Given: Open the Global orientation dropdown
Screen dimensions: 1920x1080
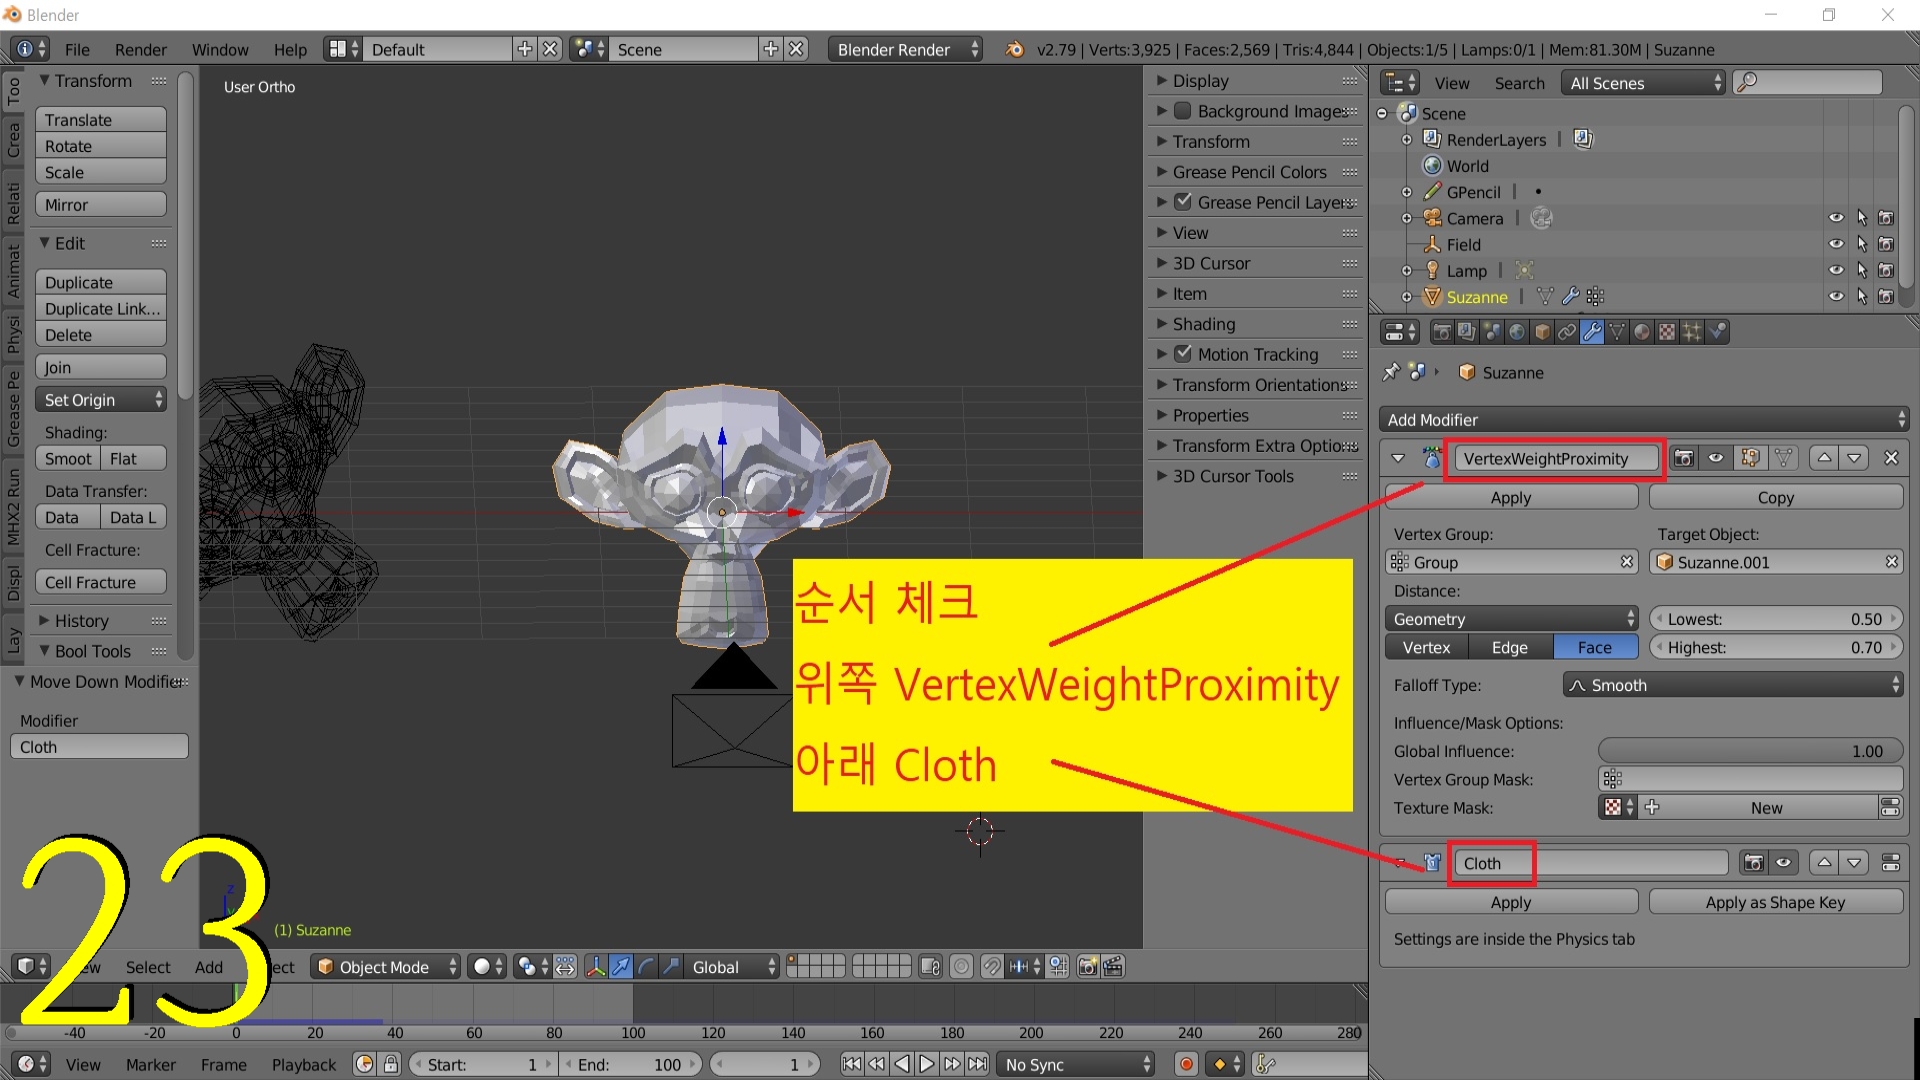Looking at the screenshot, I should (732, 967).
